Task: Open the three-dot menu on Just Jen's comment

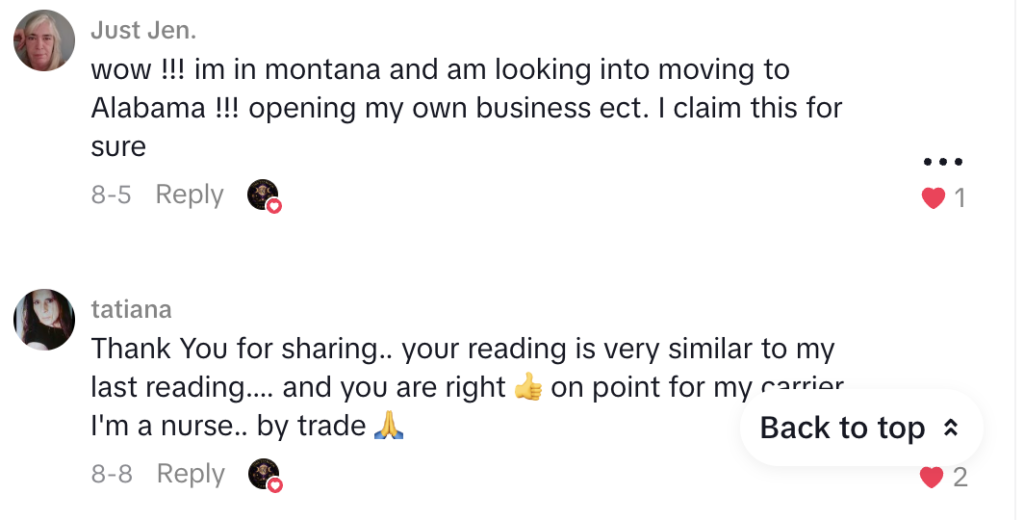Action: coord(942,161)
